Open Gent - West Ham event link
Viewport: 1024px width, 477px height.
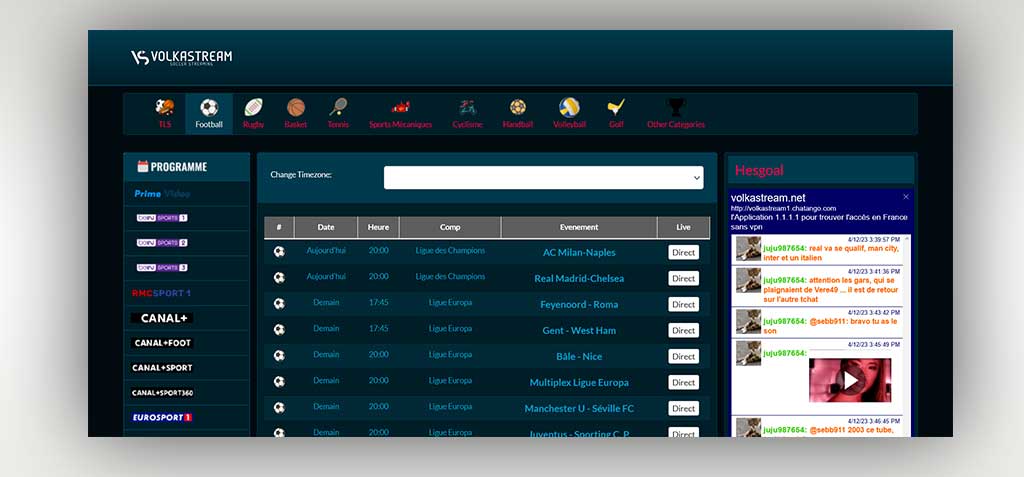(x=579, y=331)
